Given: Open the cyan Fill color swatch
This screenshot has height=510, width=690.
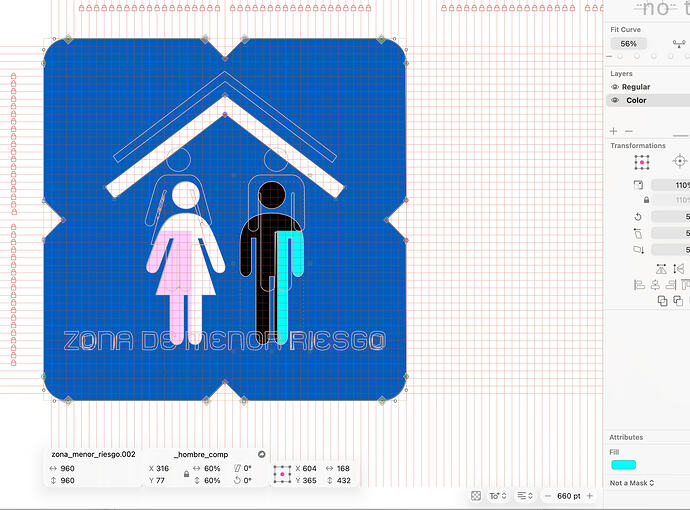Looking at the screenshot, I should (x=624, y=465).
